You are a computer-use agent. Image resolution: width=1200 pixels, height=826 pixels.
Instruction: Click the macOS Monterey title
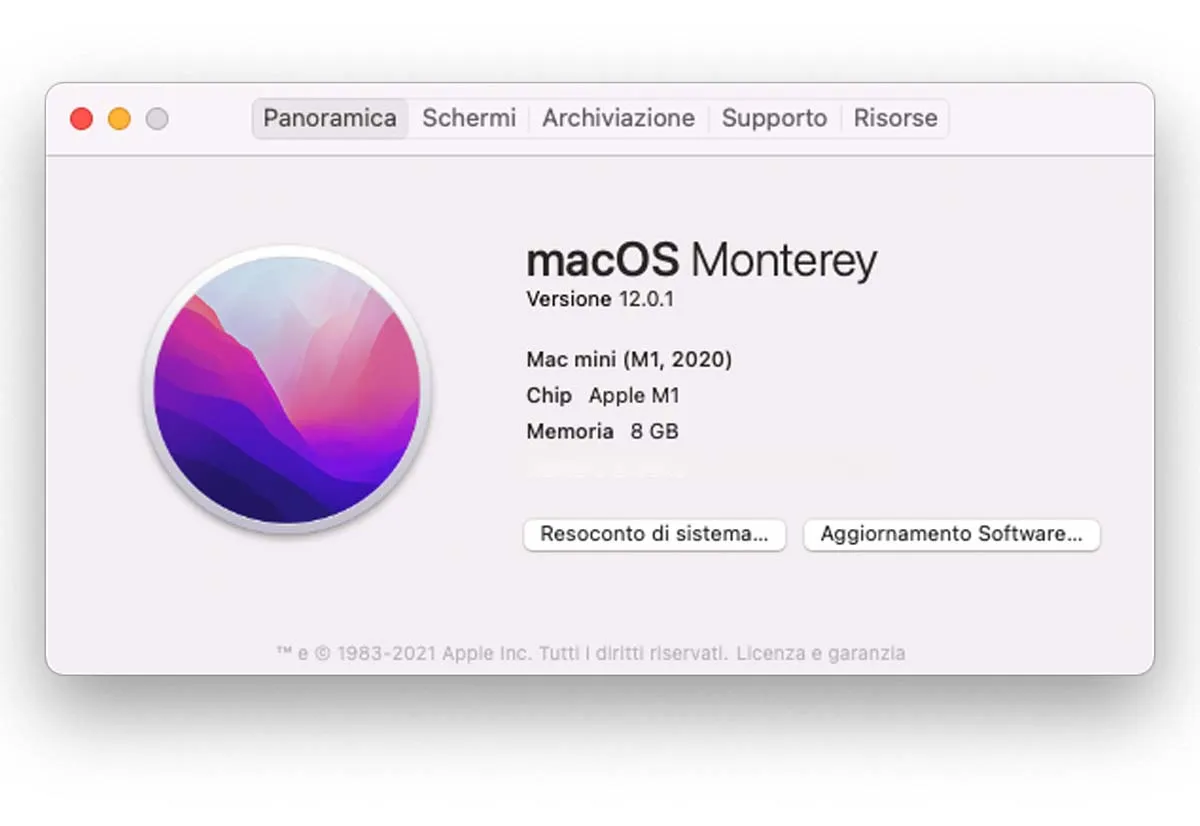(x=702, y=260)
